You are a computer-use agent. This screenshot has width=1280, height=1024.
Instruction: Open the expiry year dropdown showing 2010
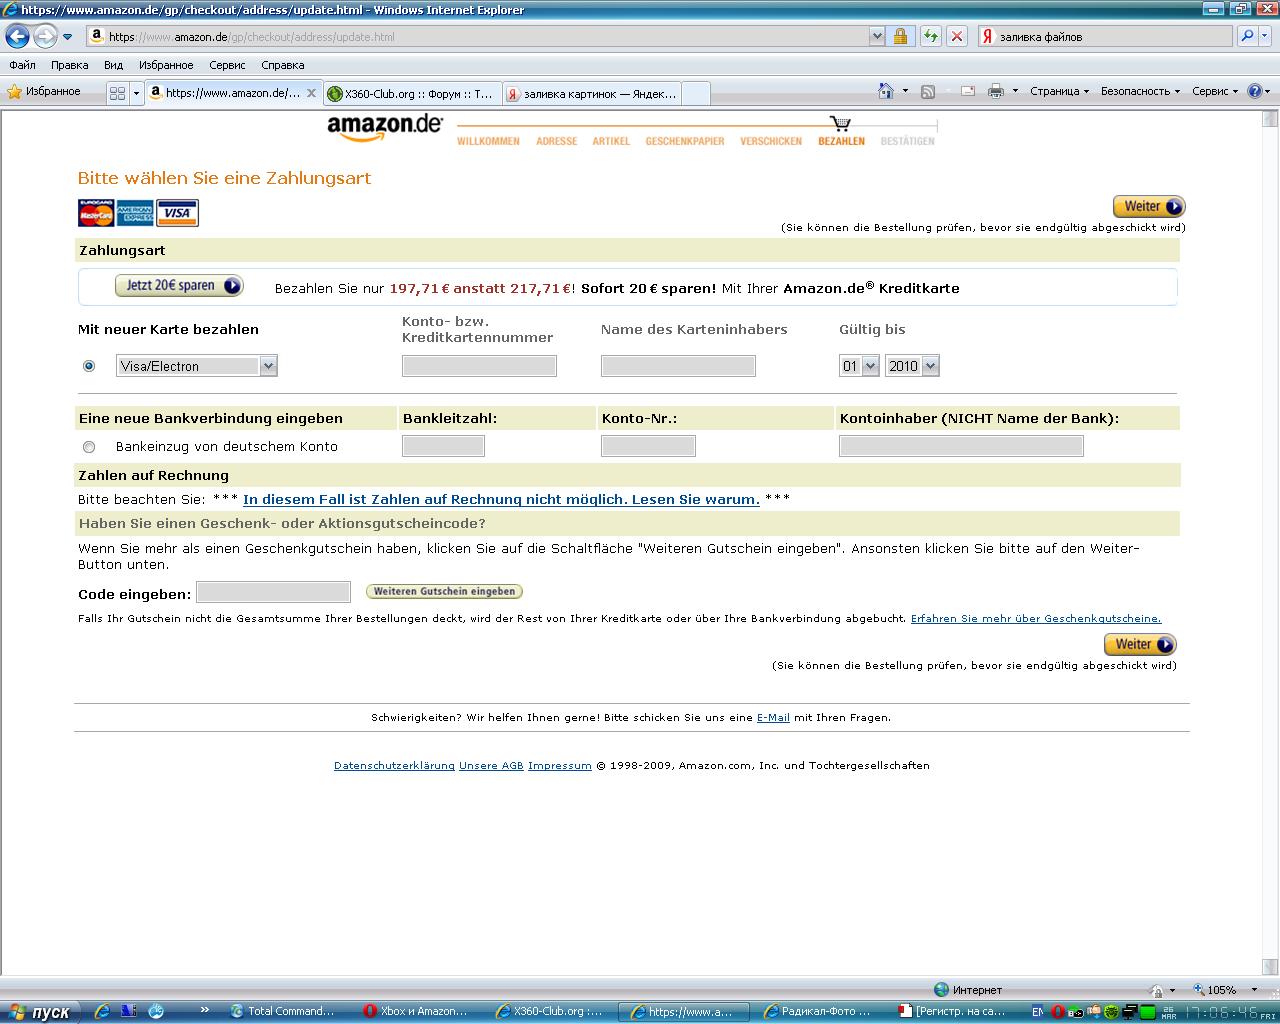(x=911, y=366)
